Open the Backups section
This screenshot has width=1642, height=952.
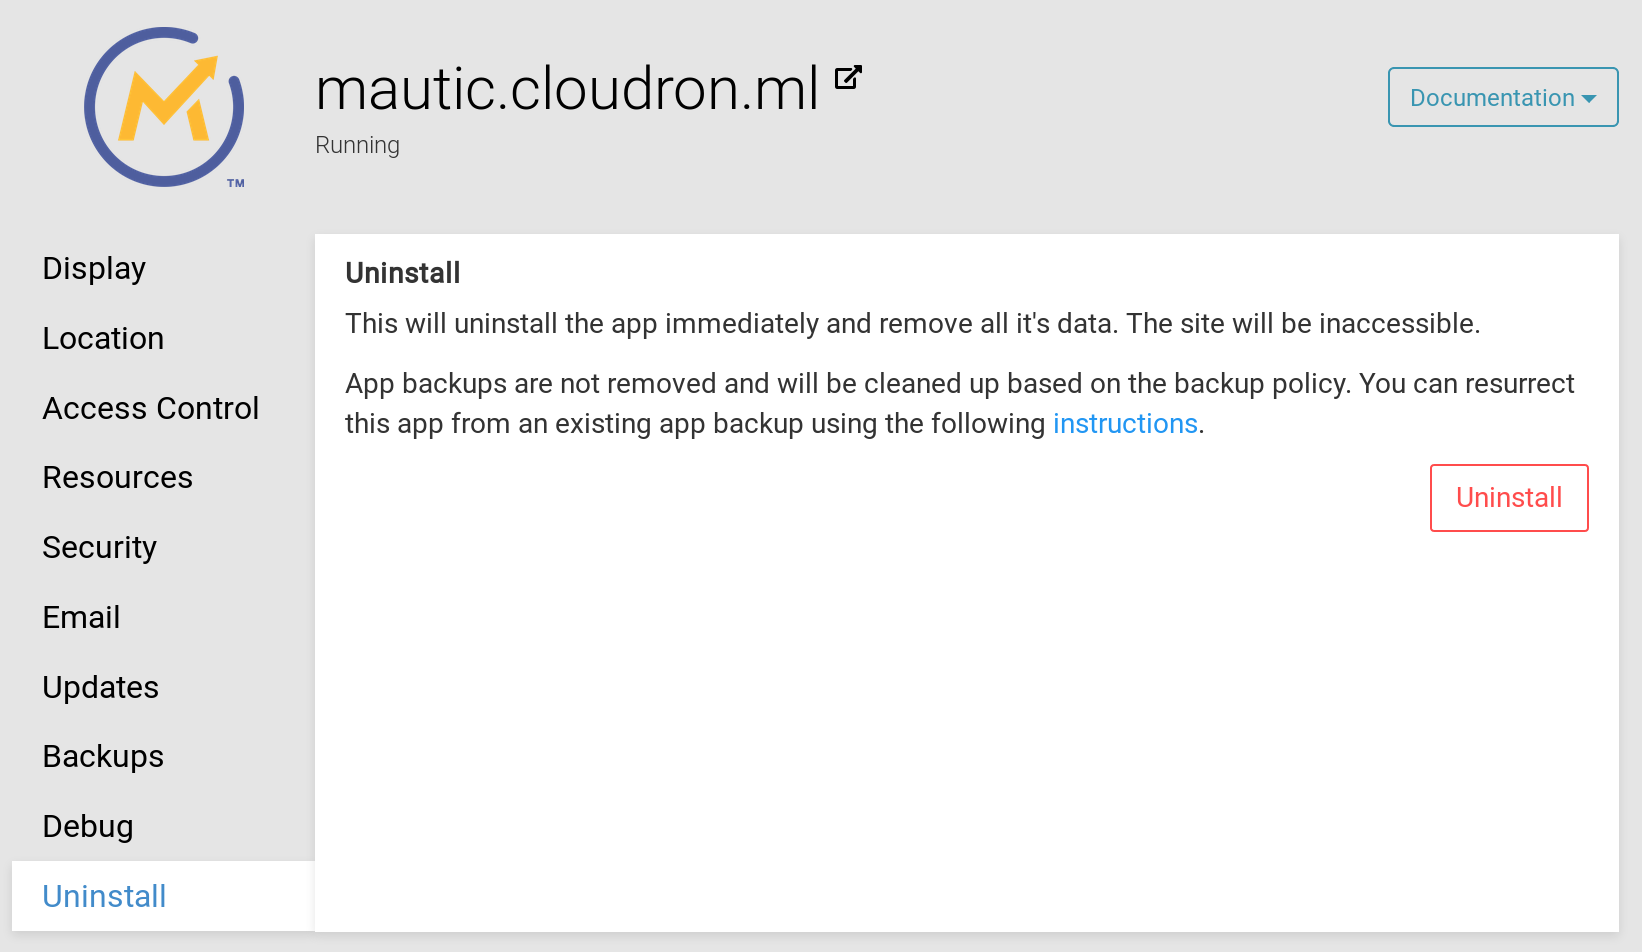coord(103,756)
